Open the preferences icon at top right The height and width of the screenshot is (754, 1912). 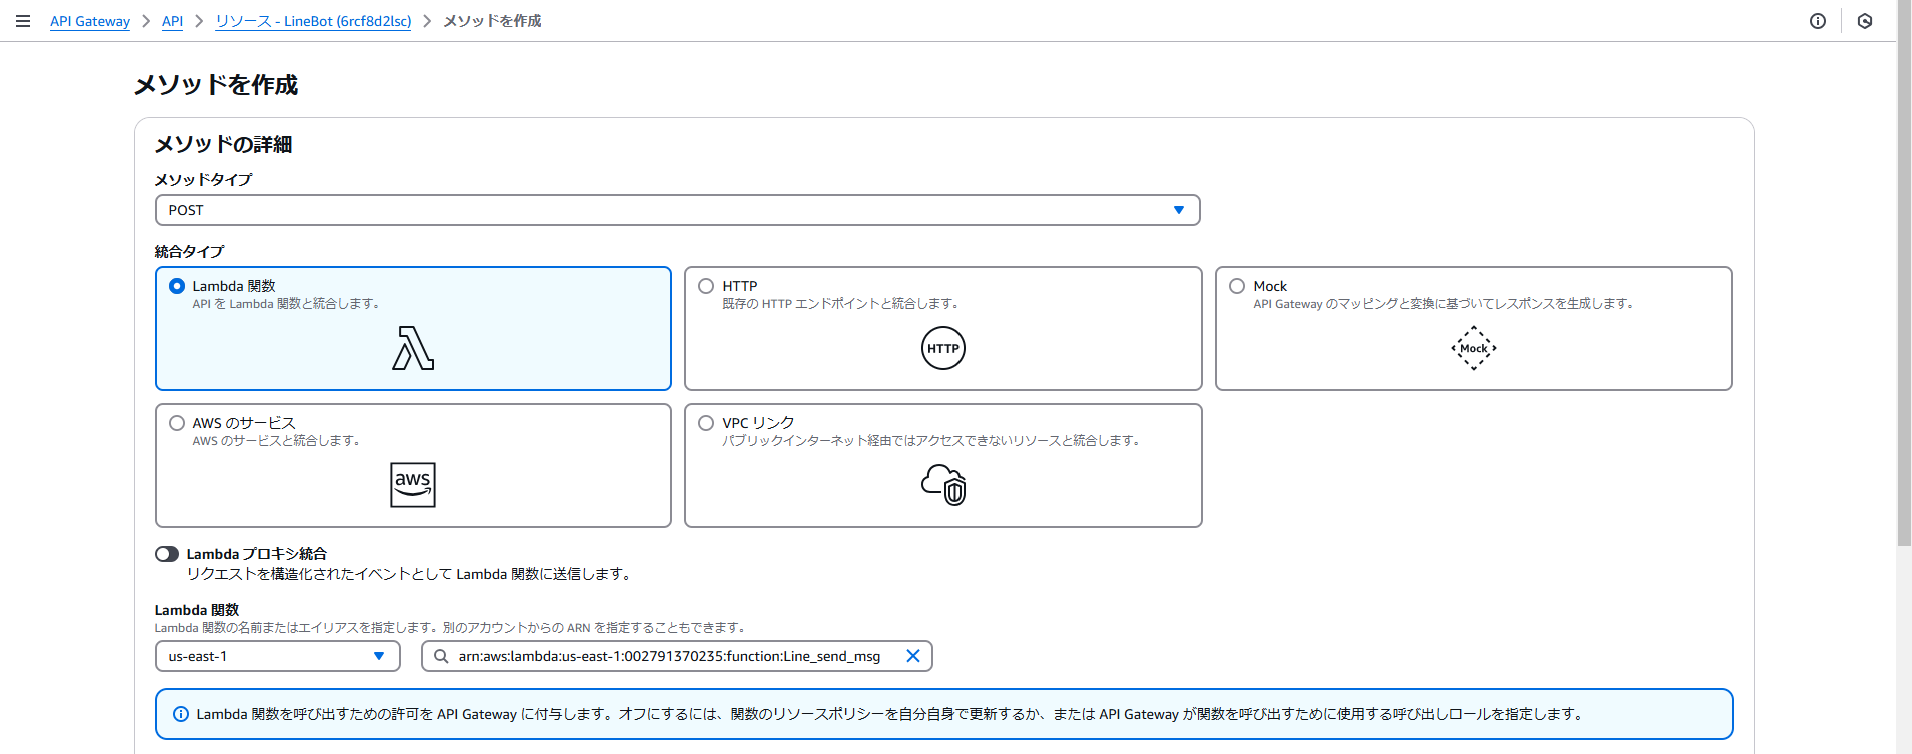pos(1865,21)
